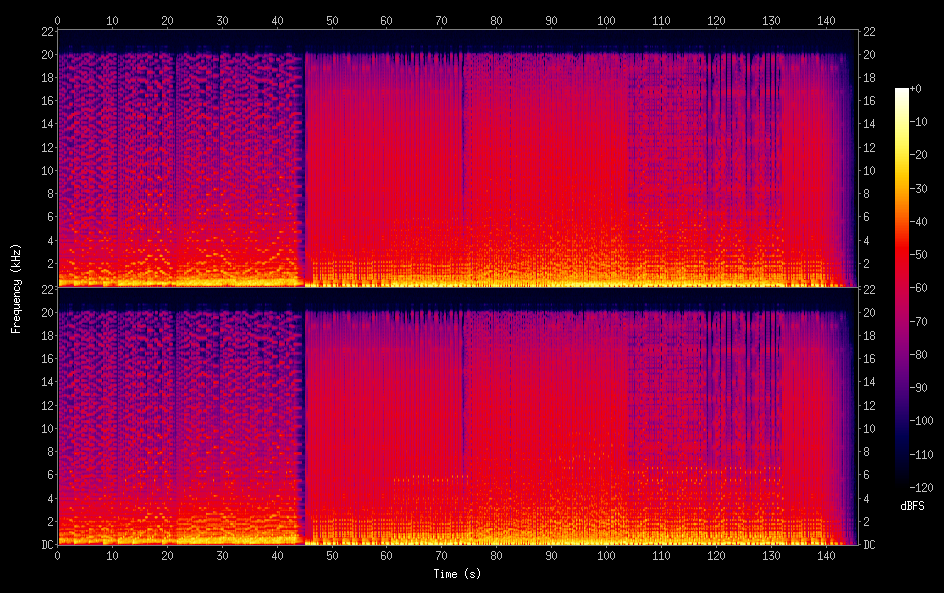Click the "Time (s)" axis label

pos(456,574)
